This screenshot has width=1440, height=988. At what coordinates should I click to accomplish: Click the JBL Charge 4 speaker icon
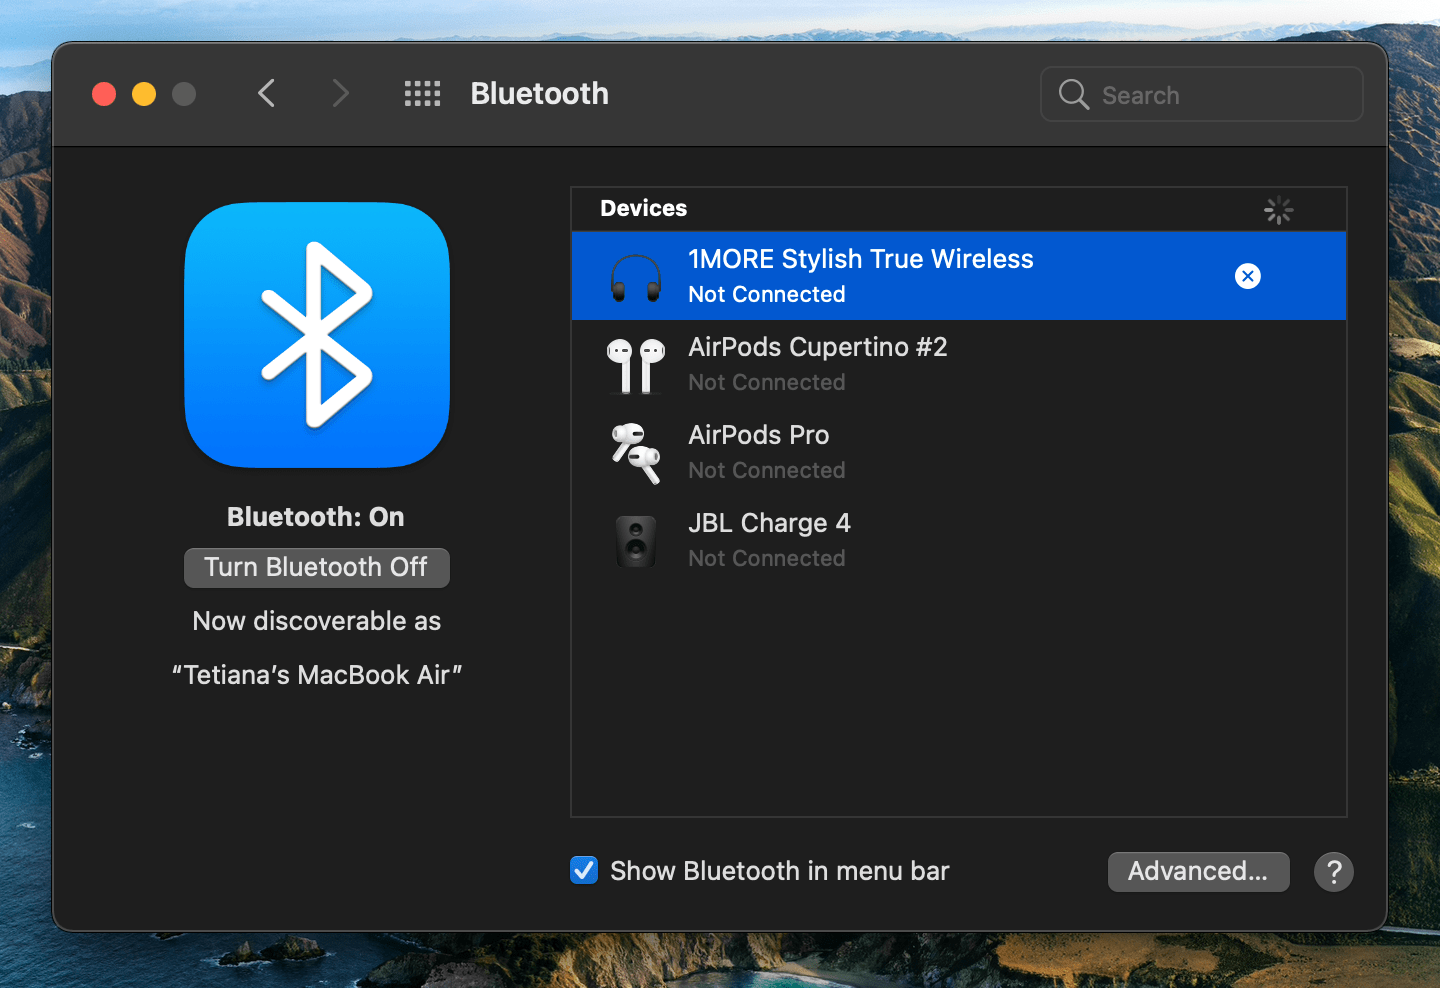(x=636, y=541)
